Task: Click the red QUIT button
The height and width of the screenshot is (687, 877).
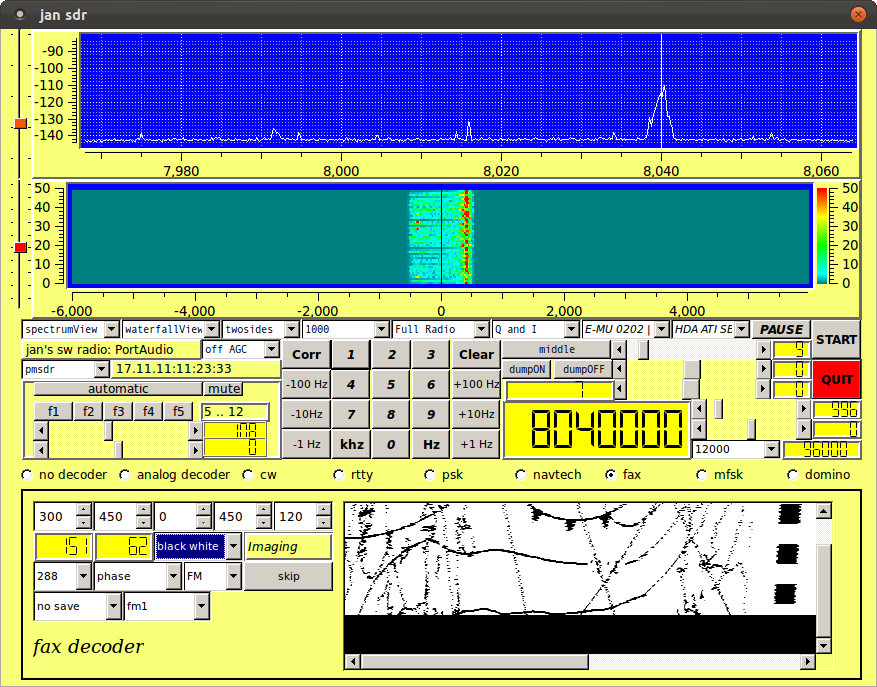Action: click(836, 379)
